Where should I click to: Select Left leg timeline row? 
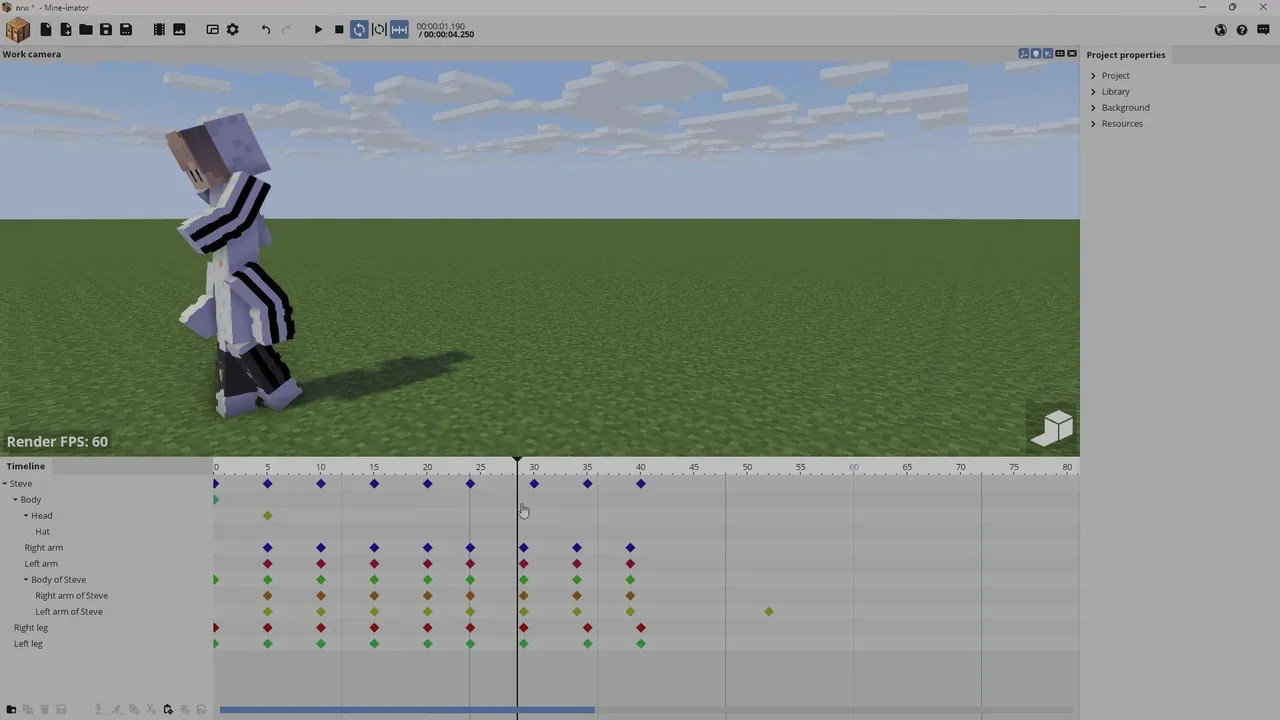click(28, 644)
